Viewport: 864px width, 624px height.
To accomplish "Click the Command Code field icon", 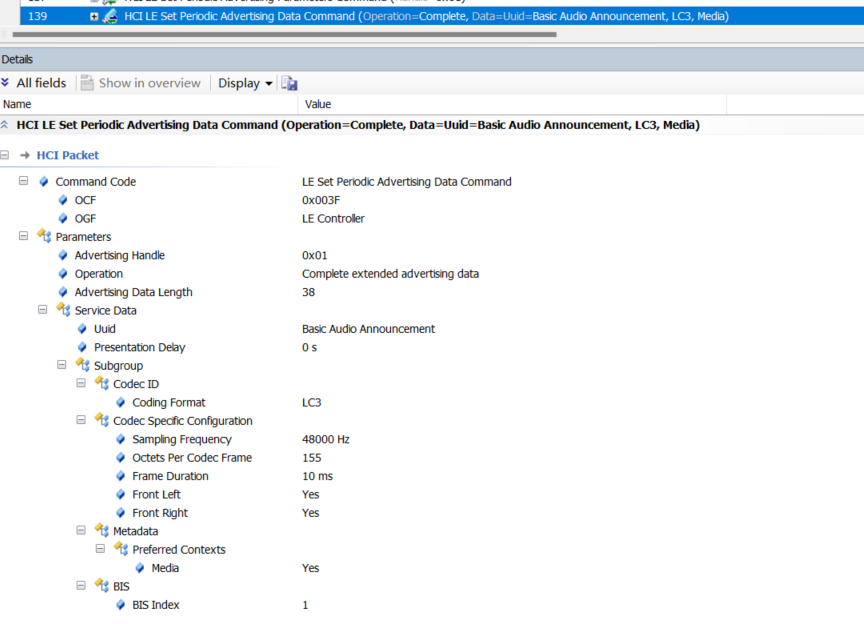I will click(44, 182).
